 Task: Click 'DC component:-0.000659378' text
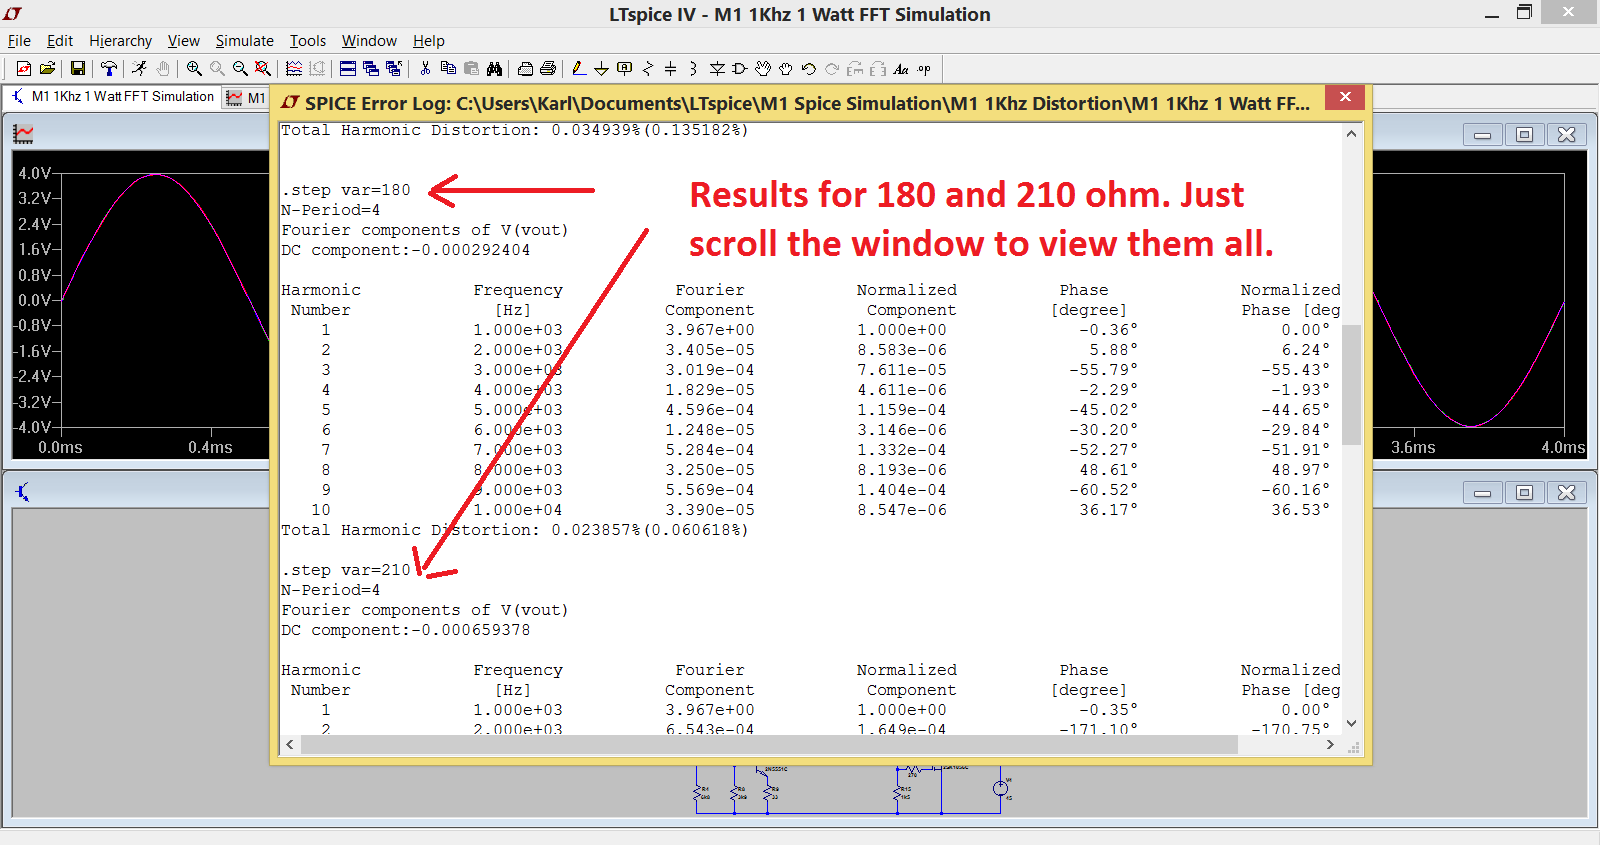coord(405,630)
